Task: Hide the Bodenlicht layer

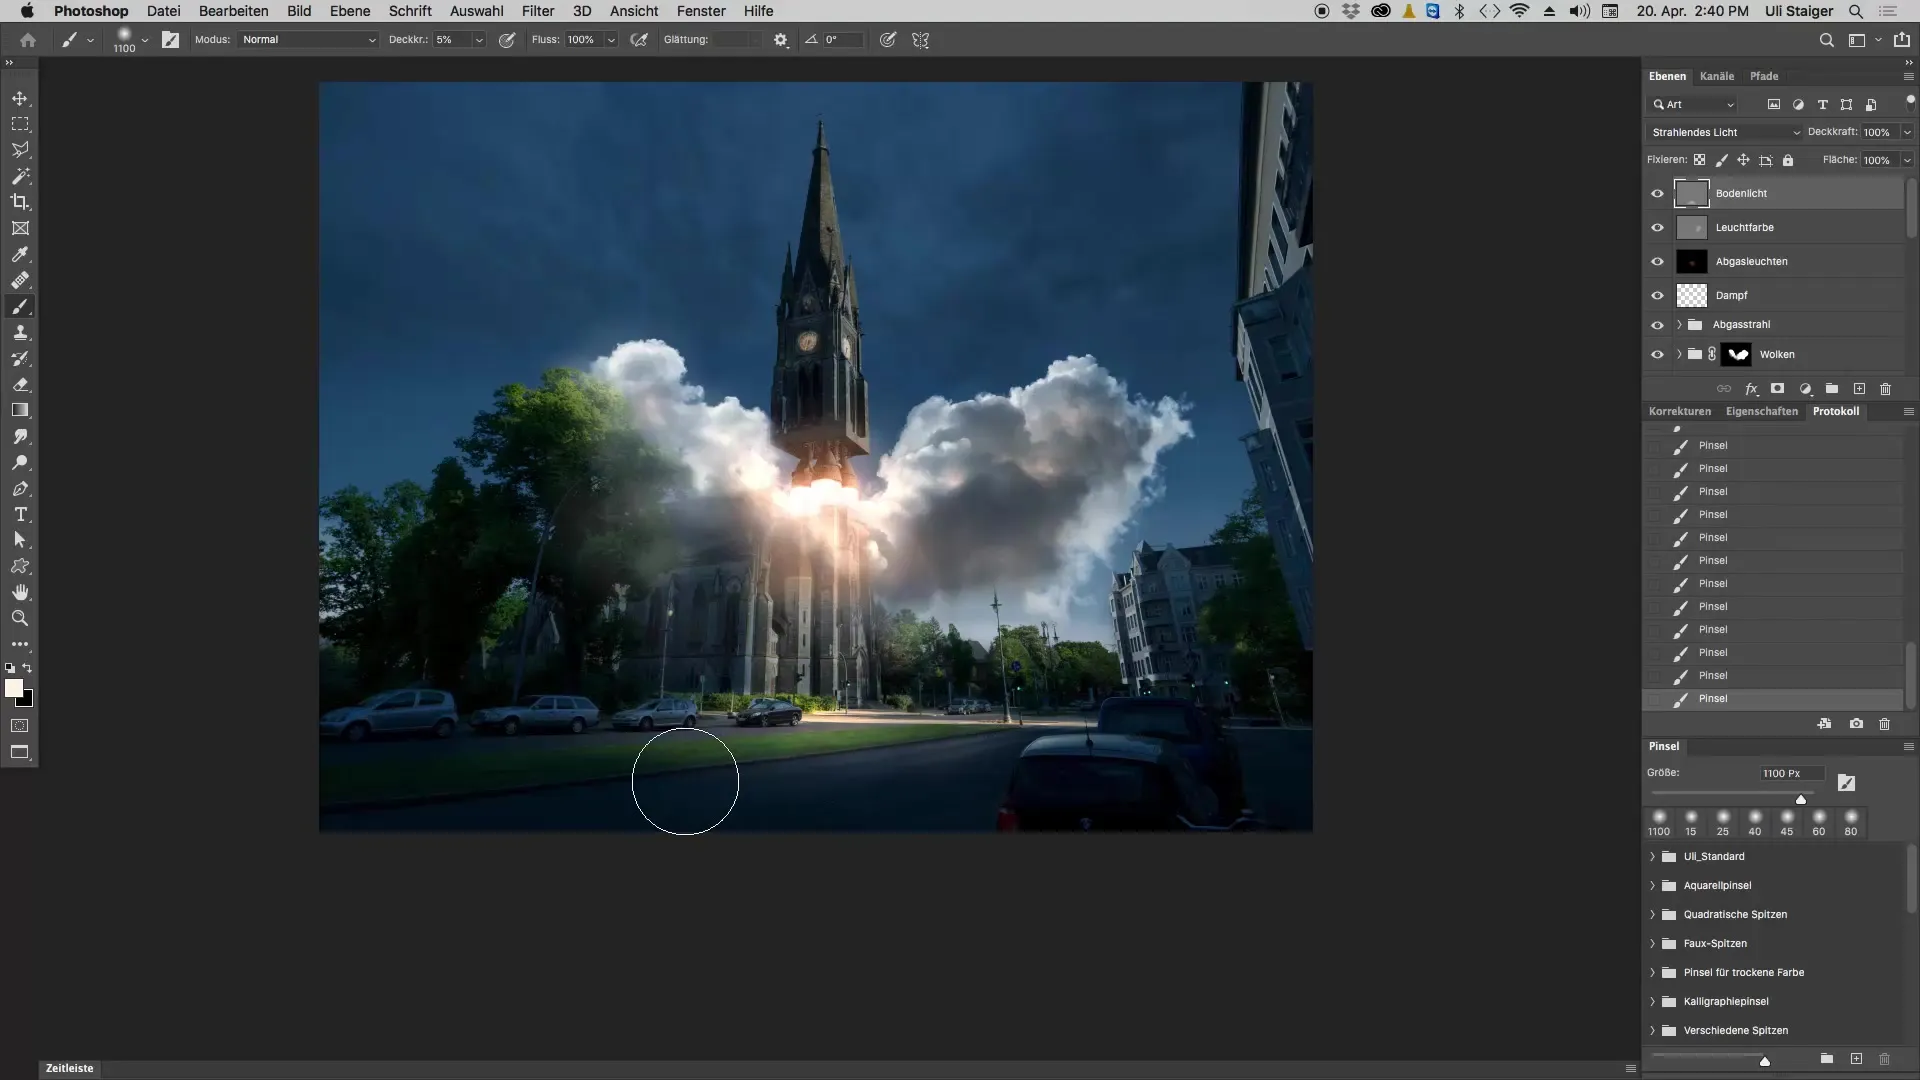Action: (x=1657, y=193)
